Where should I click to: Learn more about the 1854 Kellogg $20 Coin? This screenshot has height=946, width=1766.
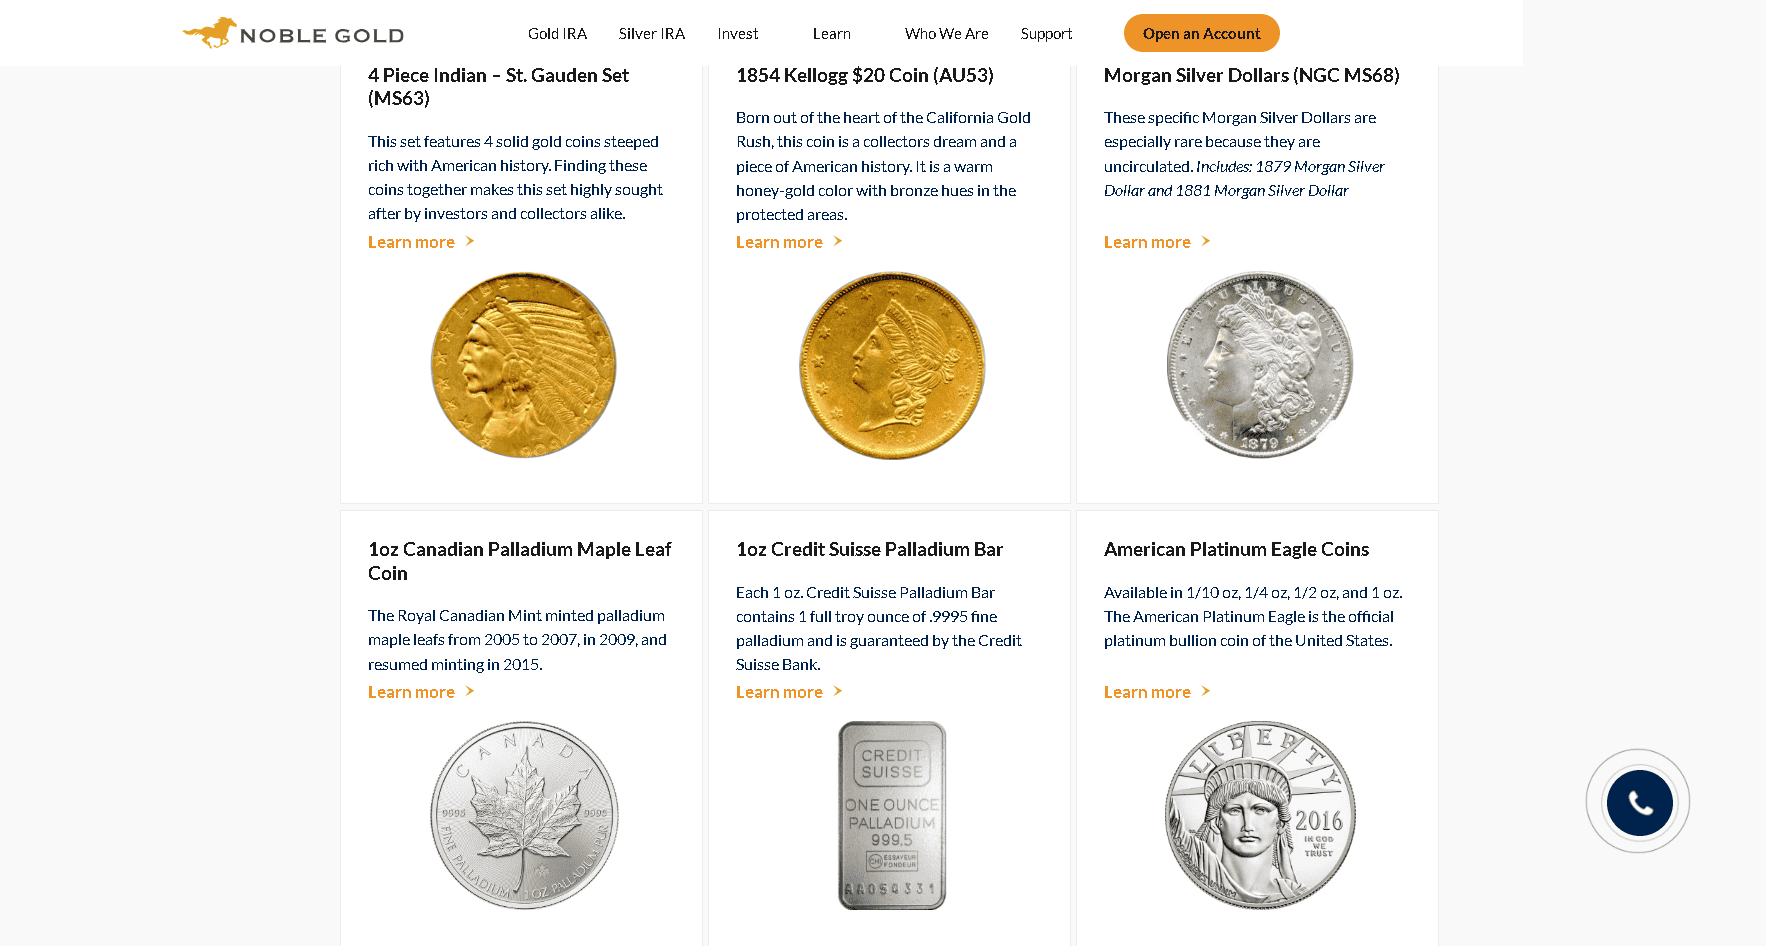tap(779, 241)
